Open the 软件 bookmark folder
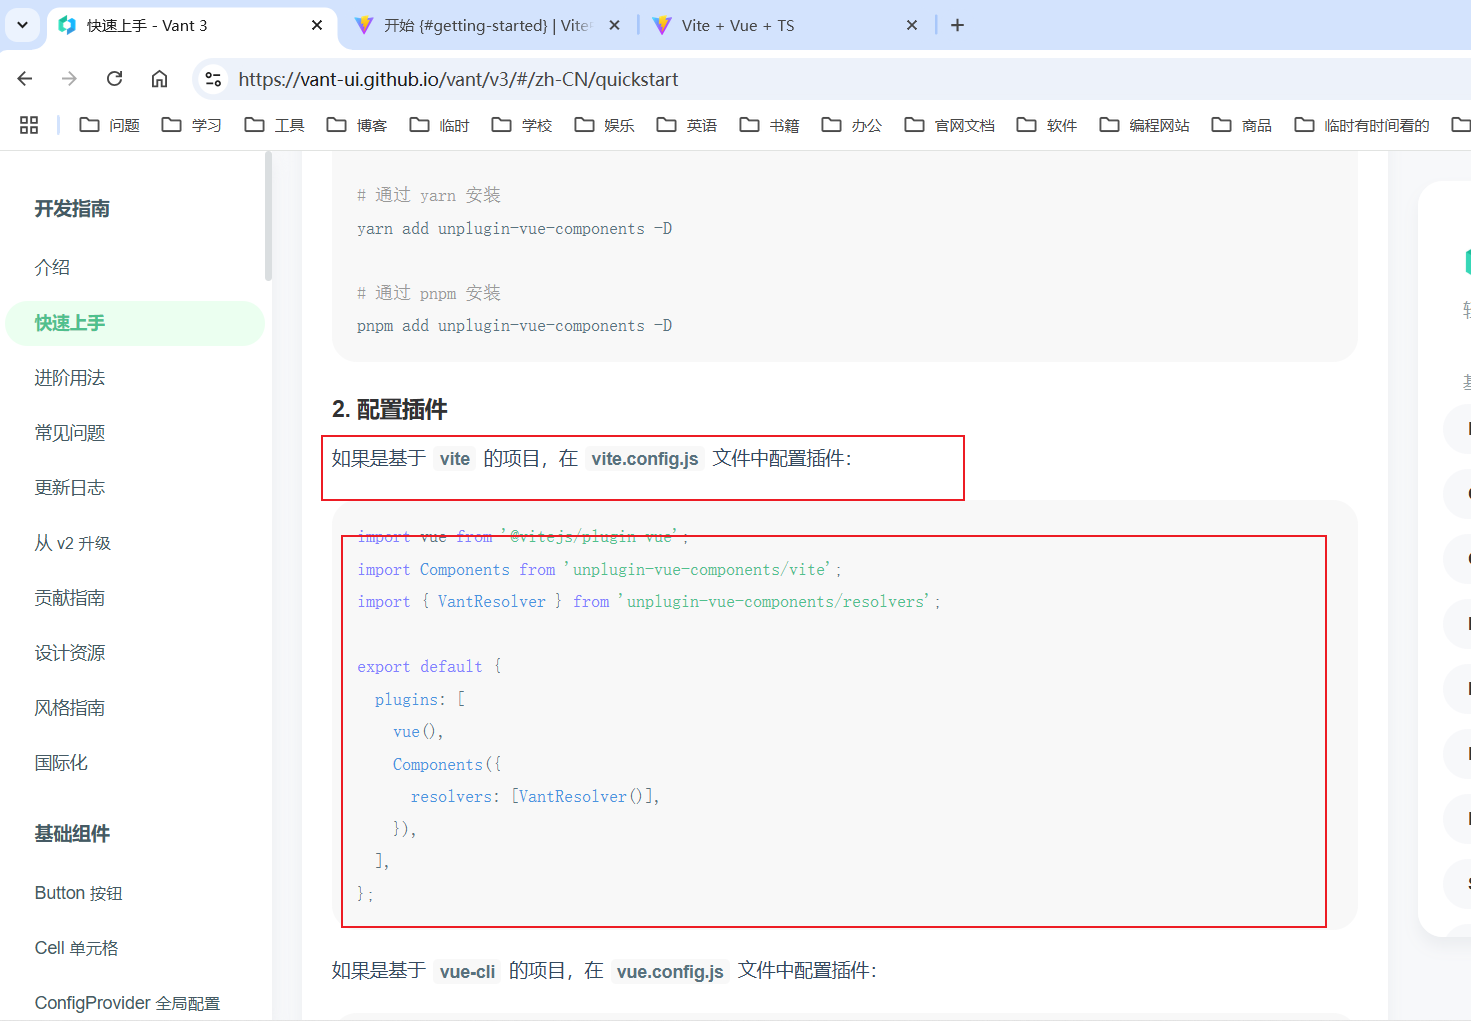The height and width of the screenshot is (1021, 1471). [1046, 125]
